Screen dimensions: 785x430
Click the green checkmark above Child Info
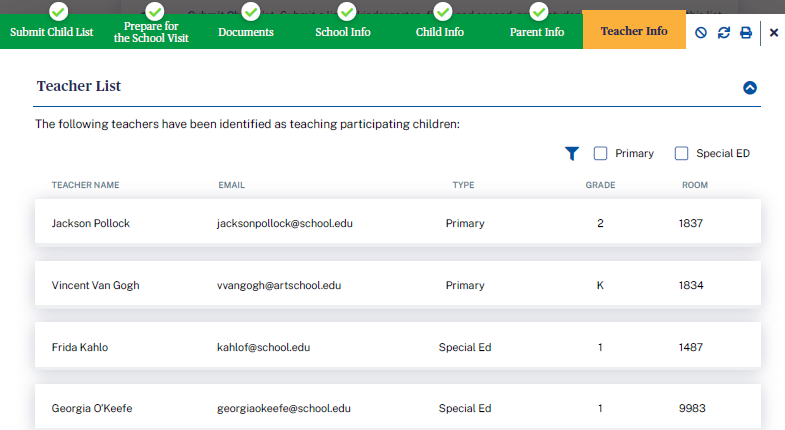click(x=442, y=12)
